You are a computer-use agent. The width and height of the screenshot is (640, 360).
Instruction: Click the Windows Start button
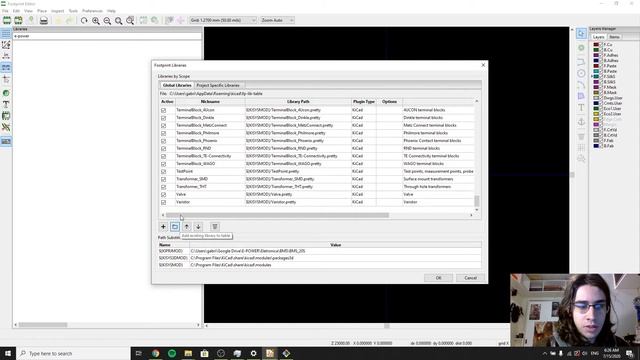pyautogui.click(x=8, y=353)
